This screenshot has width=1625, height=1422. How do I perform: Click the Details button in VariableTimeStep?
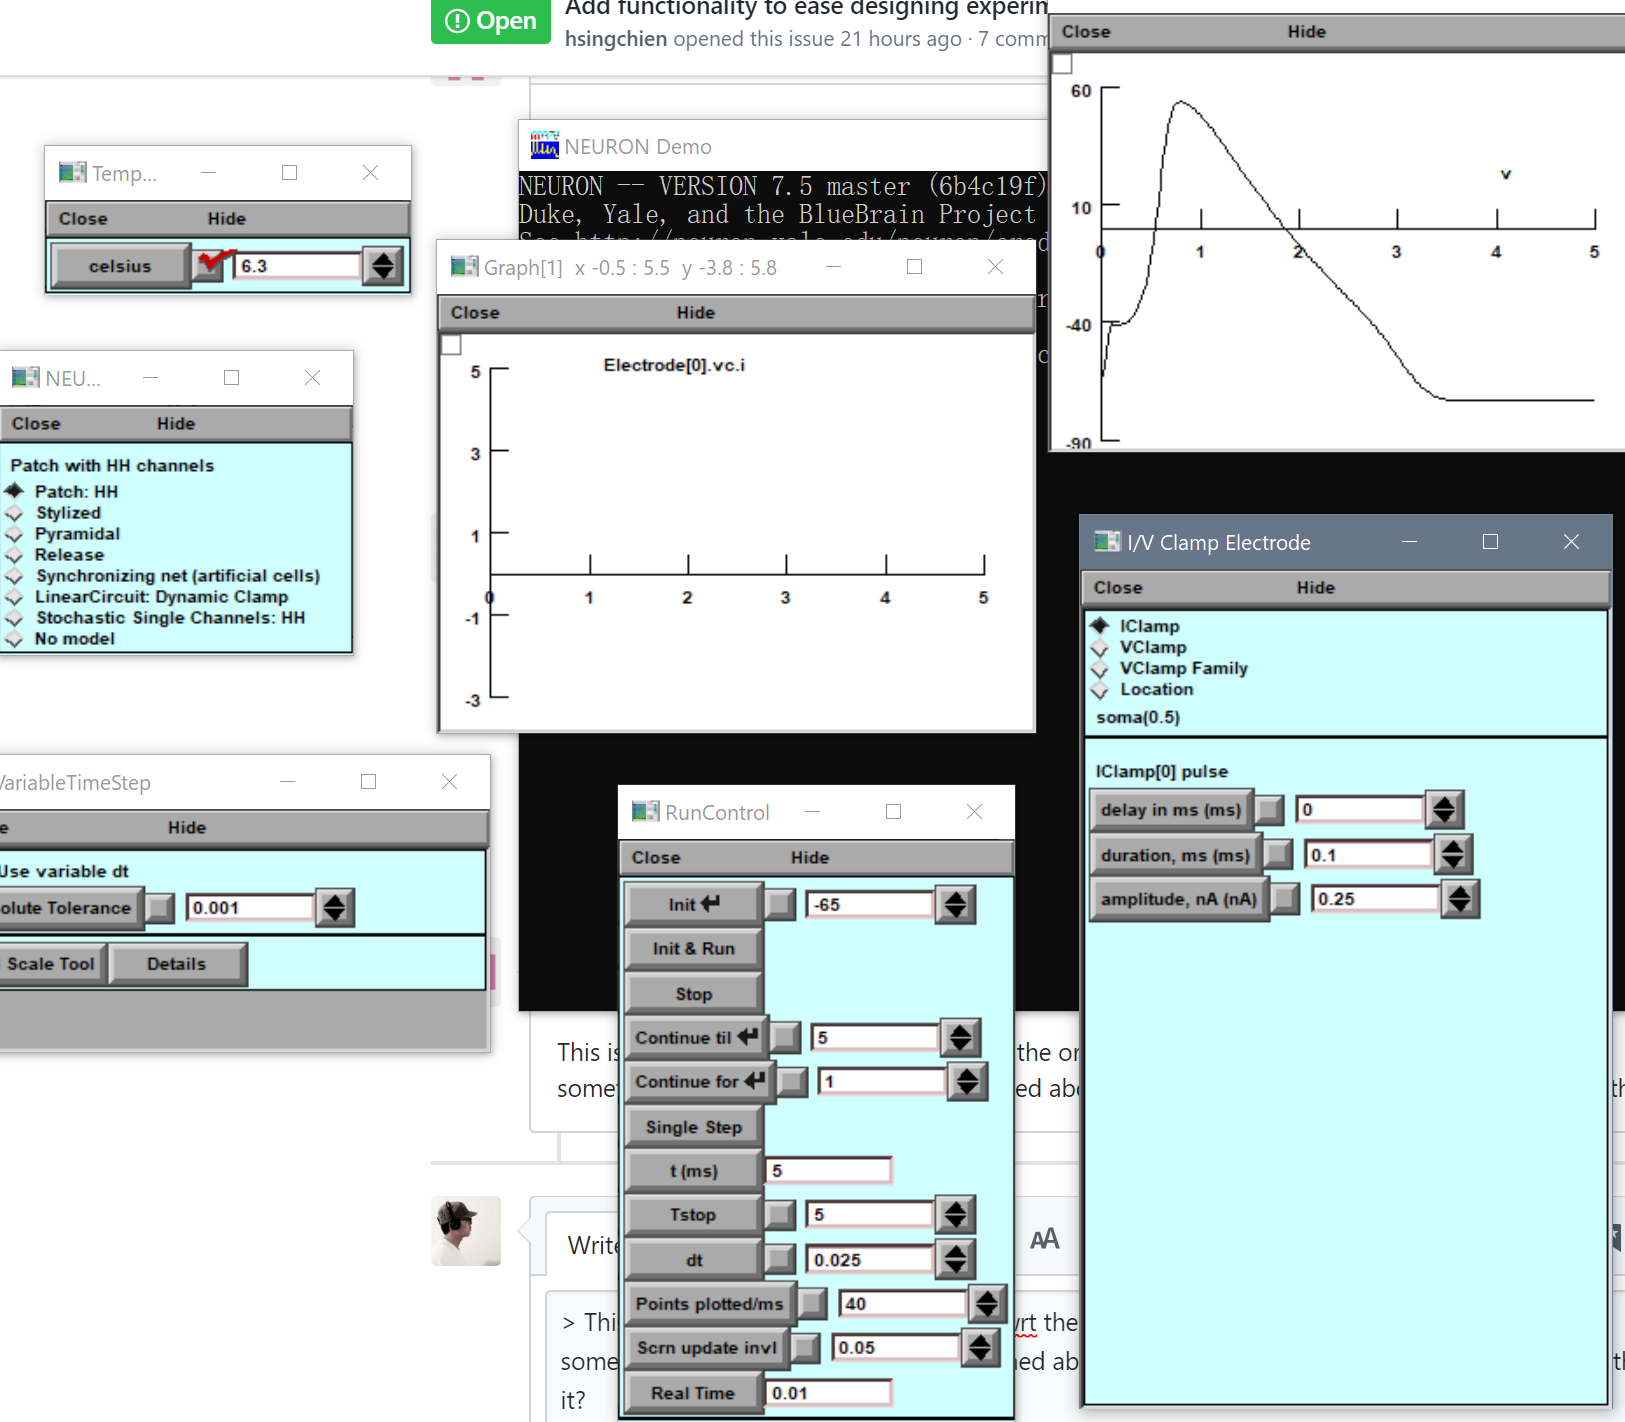click(x=177, y=964)
